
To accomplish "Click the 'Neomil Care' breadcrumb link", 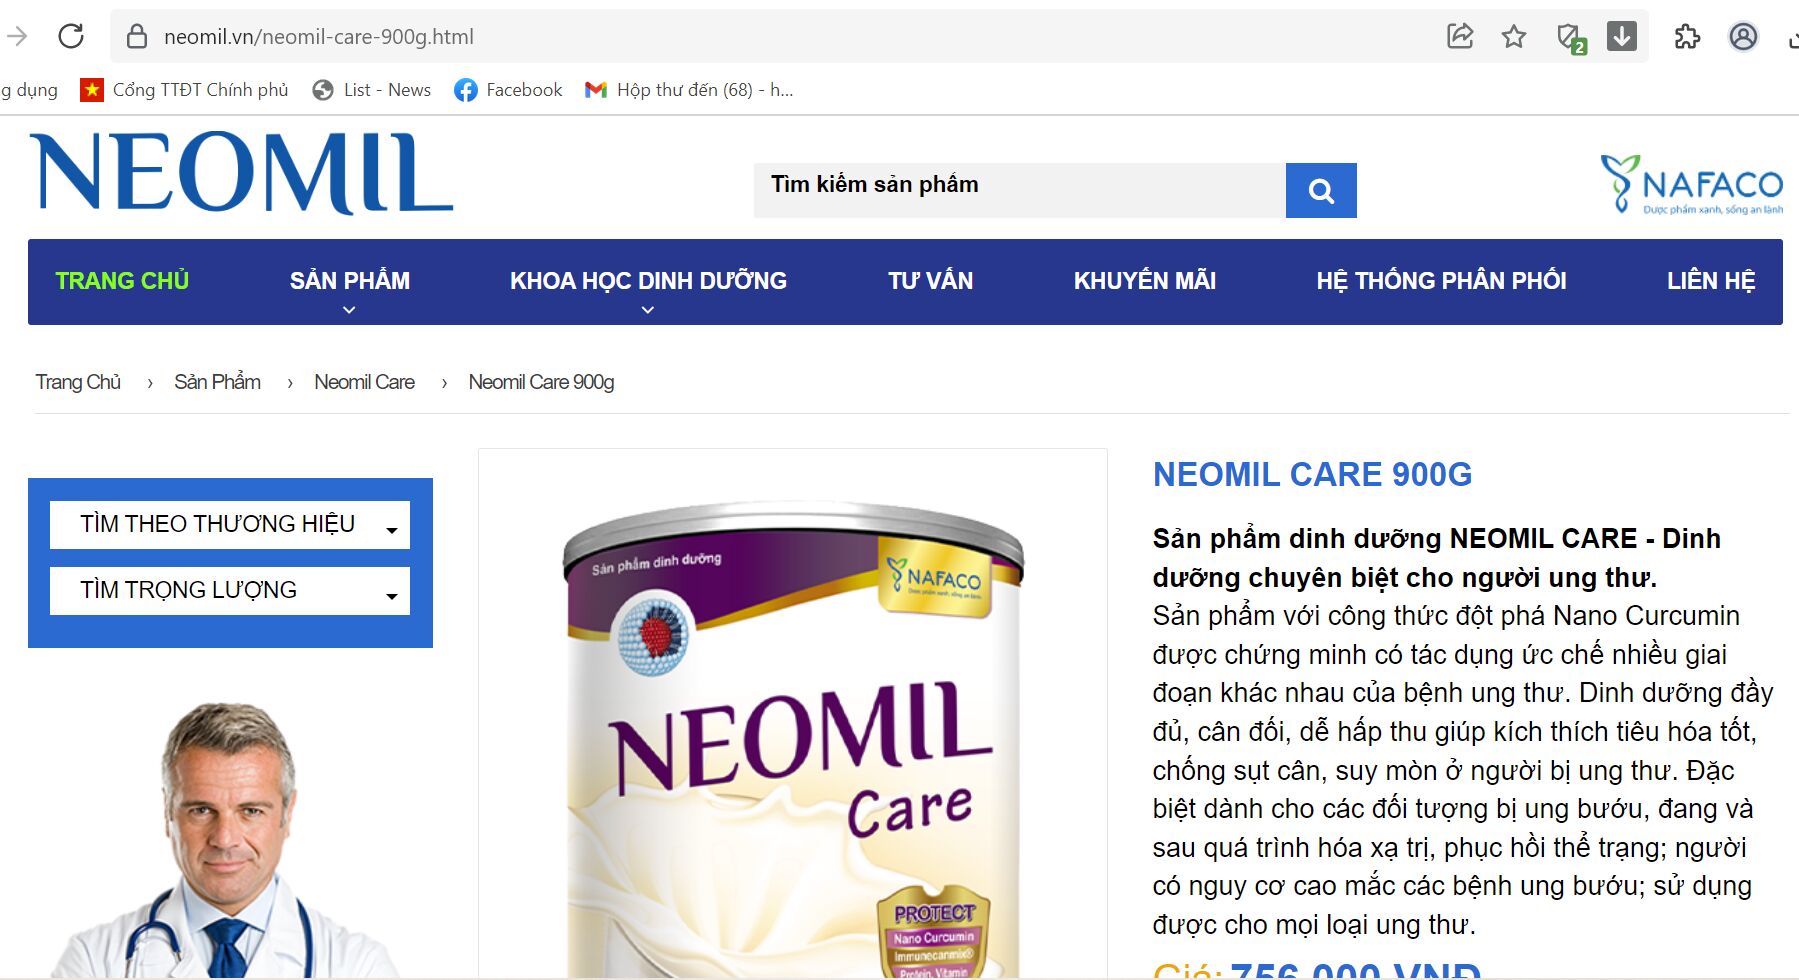I will (364, 382).
